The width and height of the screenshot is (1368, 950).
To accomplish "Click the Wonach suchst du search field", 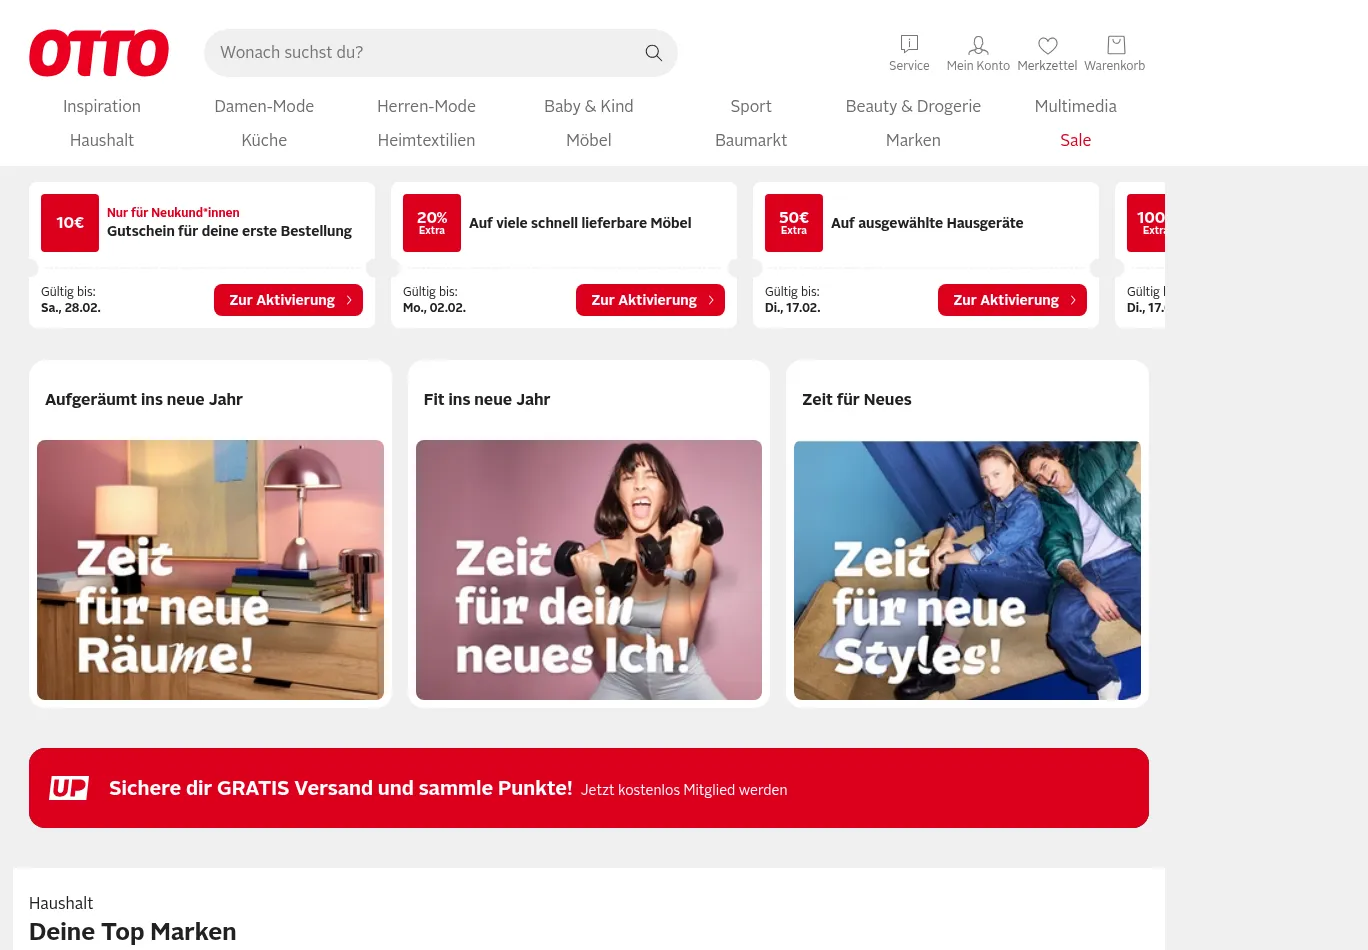I will [x=425, y=53].
